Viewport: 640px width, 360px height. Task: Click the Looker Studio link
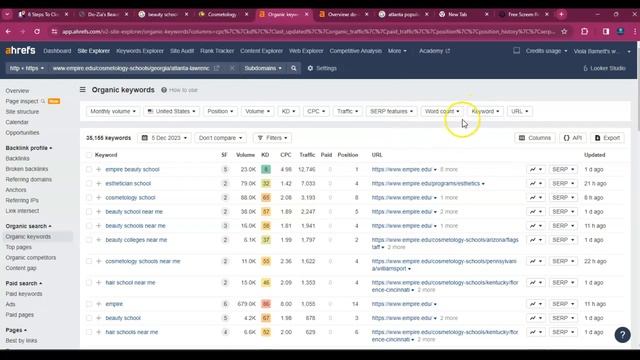(604, 68)
